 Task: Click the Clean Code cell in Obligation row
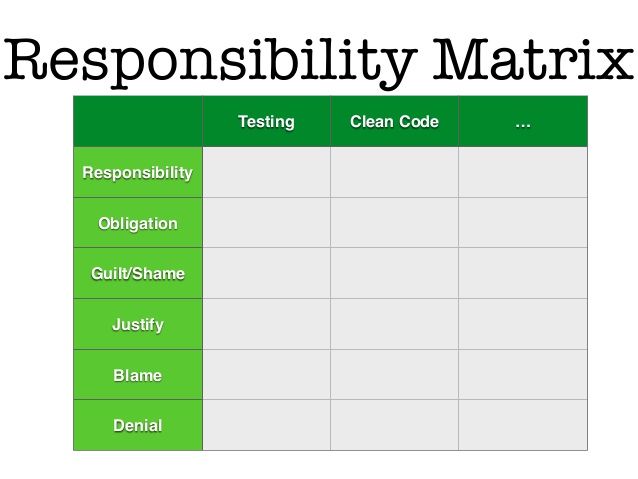(x=394, y=223)
